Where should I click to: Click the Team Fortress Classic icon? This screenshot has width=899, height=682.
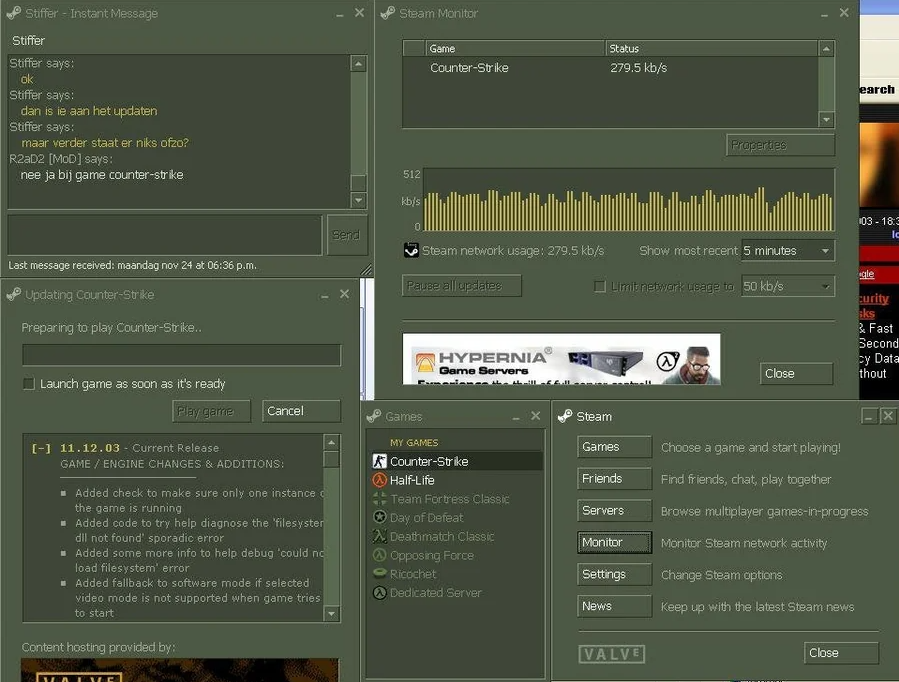click(x=379, y=499)
